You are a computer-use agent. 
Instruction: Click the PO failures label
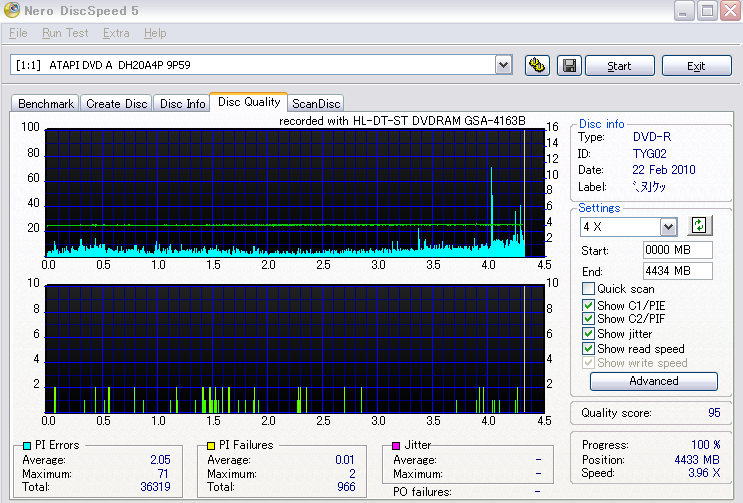tap(422, 492)
